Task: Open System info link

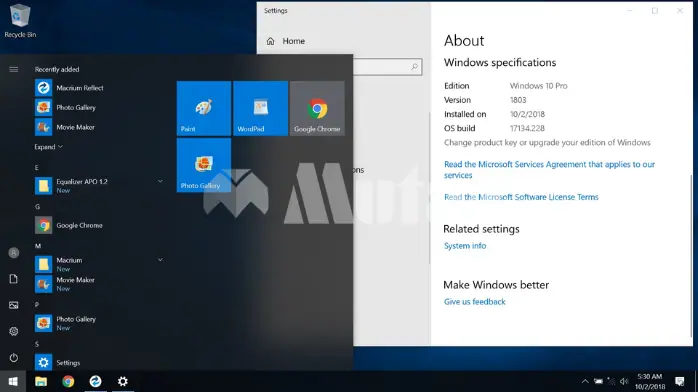Action: pyautogui.click(x=465, y=246)
